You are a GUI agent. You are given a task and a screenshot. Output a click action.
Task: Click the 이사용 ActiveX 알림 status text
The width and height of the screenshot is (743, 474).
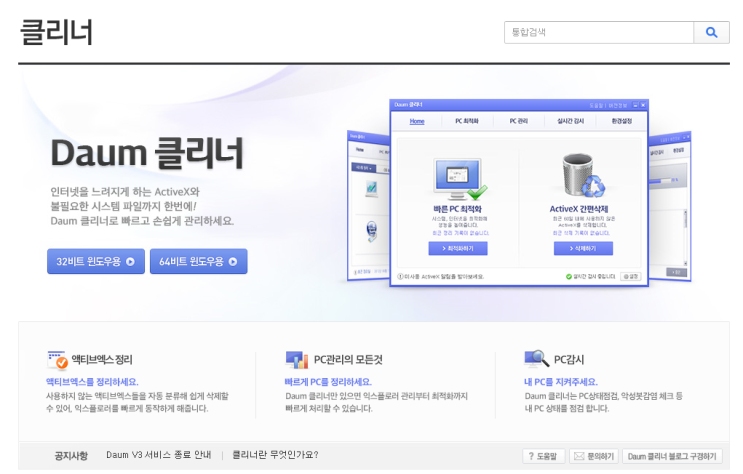click(x=444, y=276)
